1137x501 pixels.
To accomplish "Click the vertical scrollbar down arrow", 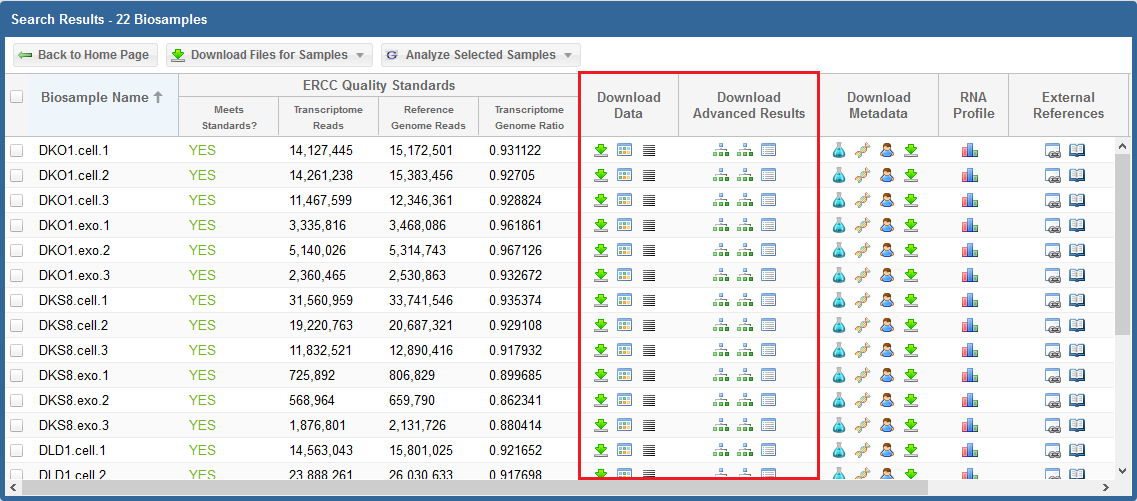I will [x=1122, y=468].
